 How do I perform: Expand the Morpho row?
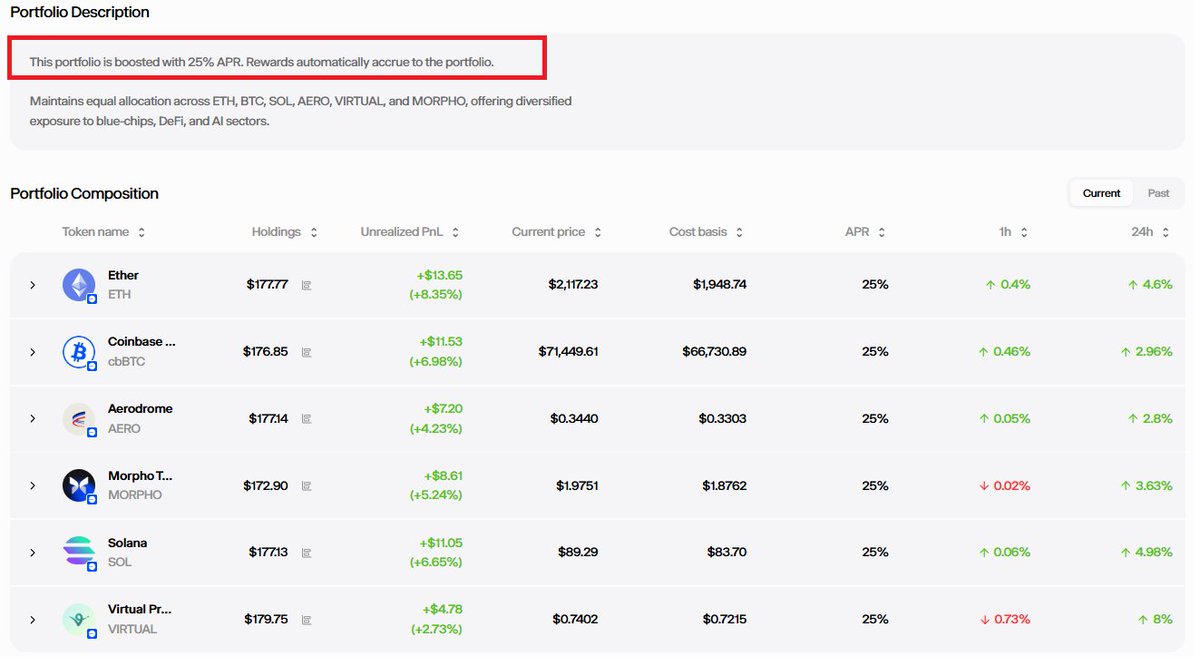[x=32, y=486]
